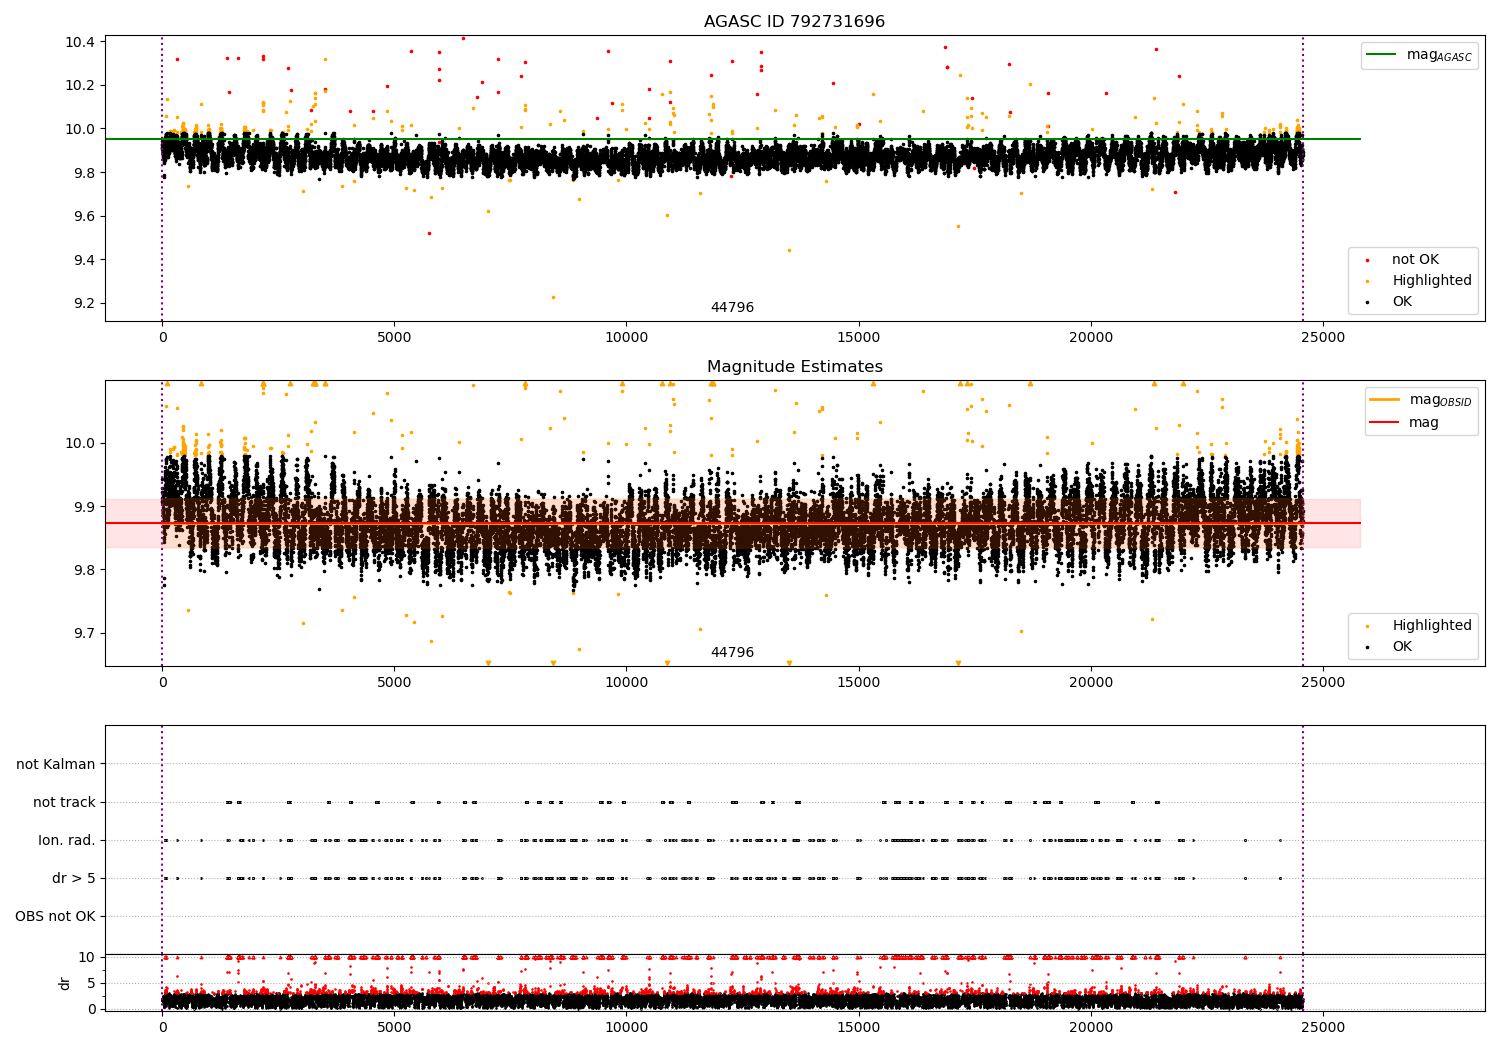1500x1050 pixels.
Task: Click the 9.6 tick on the top plot
Action: pyautogui.click(x=84, y=216)
